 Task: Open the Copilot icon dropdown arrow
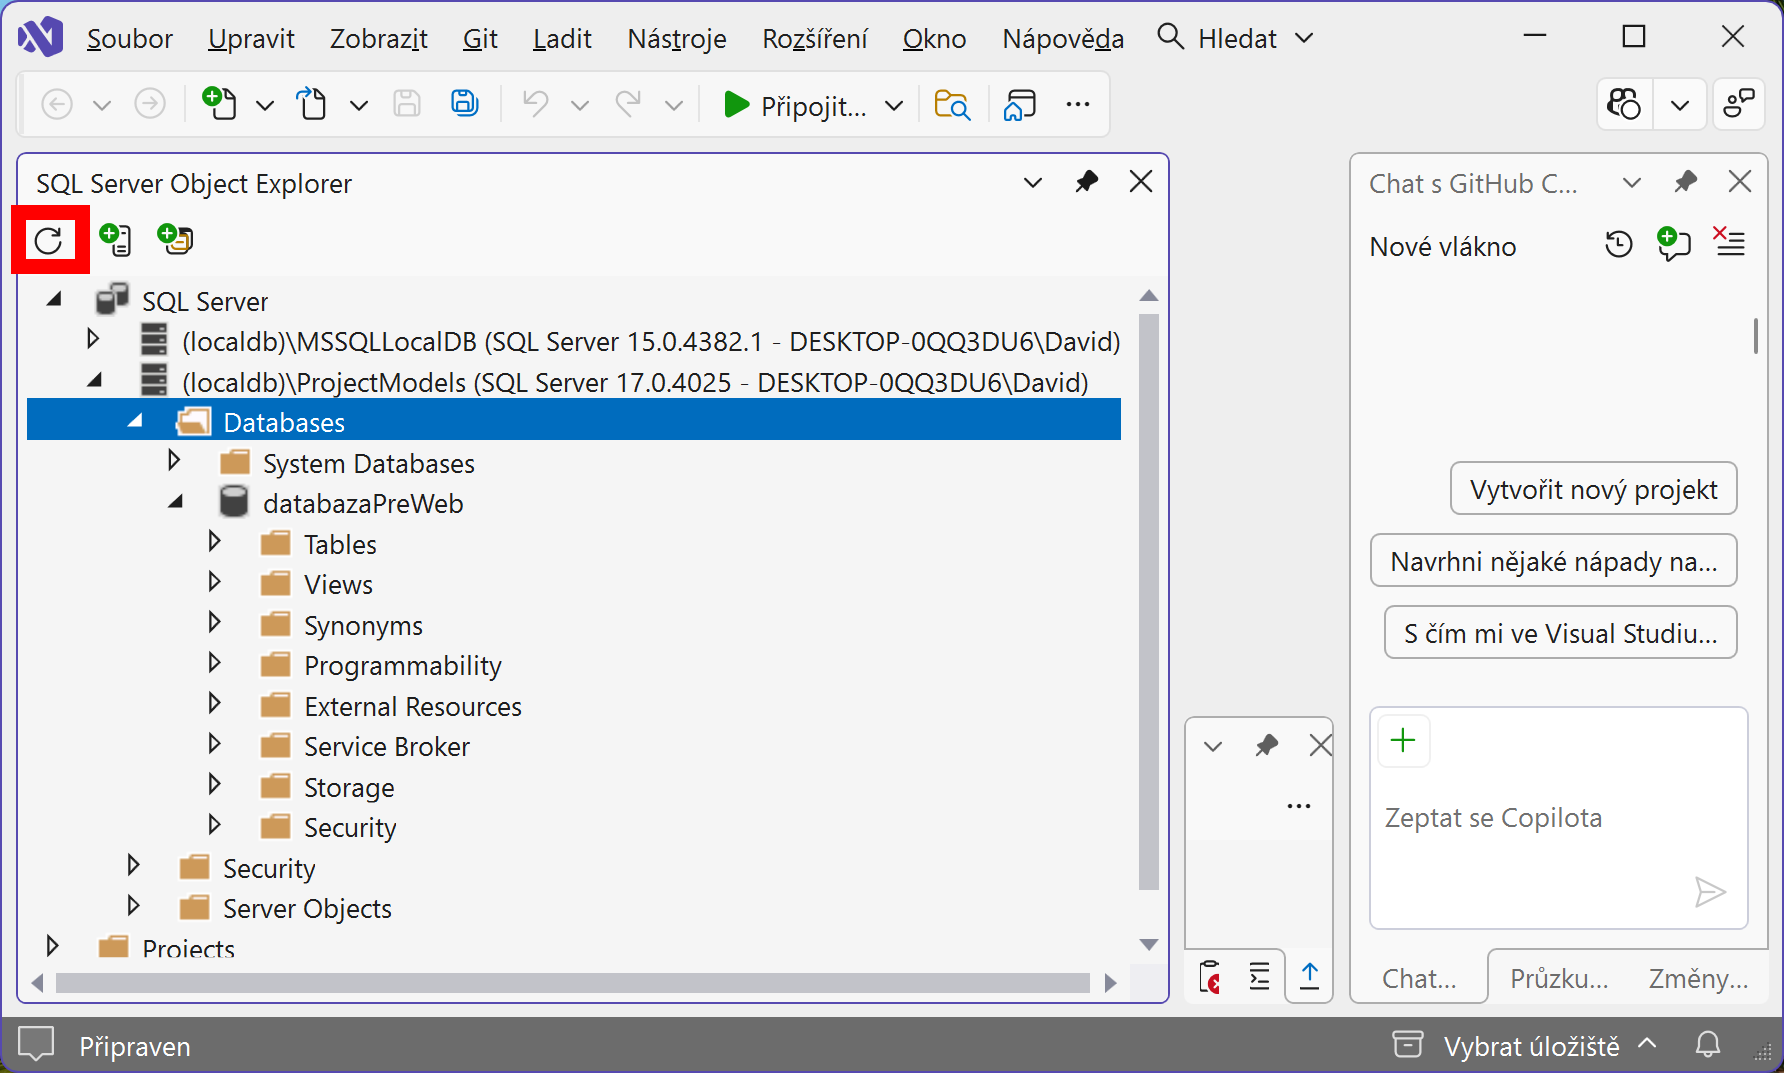[1680, 104]
